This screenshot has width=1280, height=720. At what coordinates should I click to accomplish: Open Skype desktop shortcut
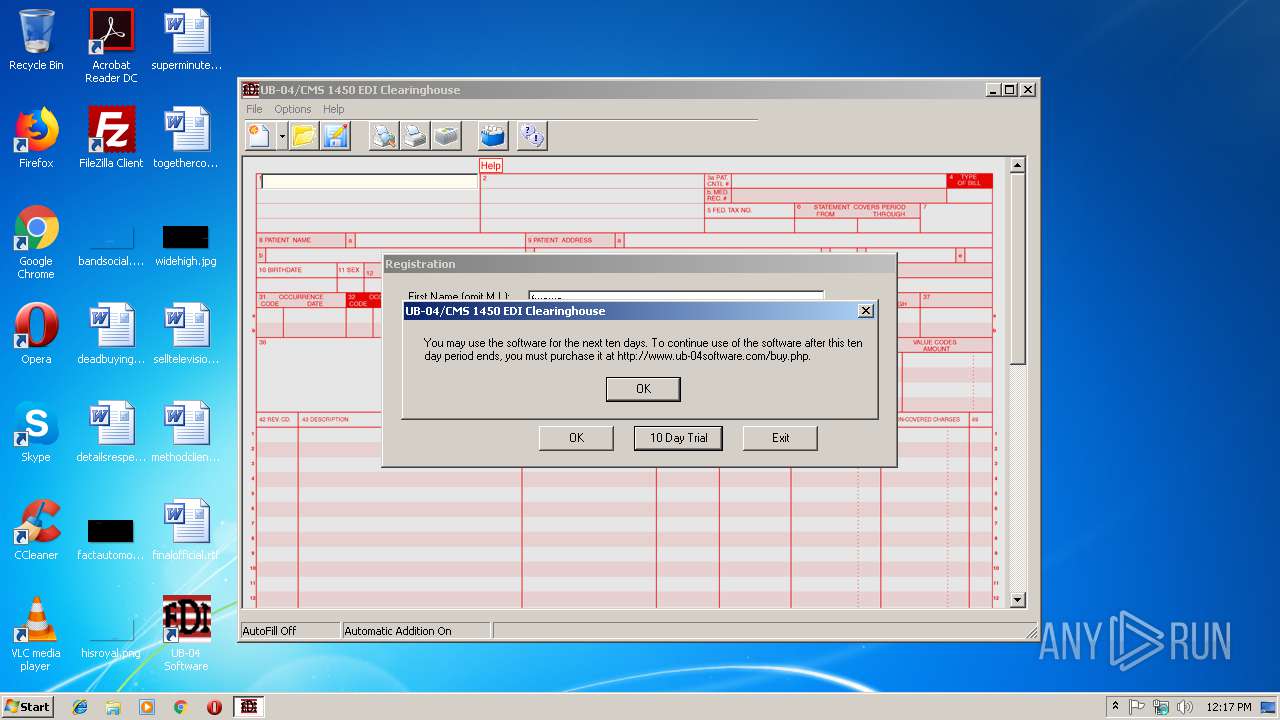click(36, 432)
